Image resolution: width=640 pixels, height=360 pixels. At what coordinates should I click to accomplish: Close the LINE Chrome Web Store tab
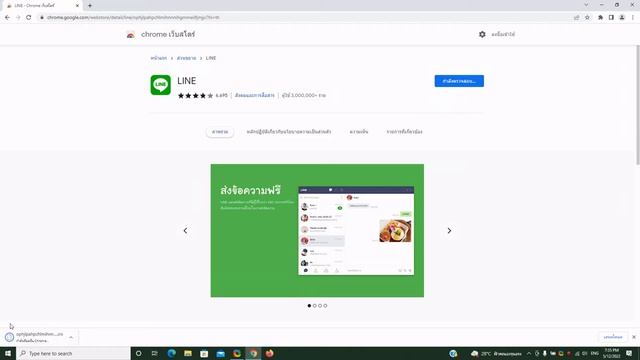(x=77, y=6)
